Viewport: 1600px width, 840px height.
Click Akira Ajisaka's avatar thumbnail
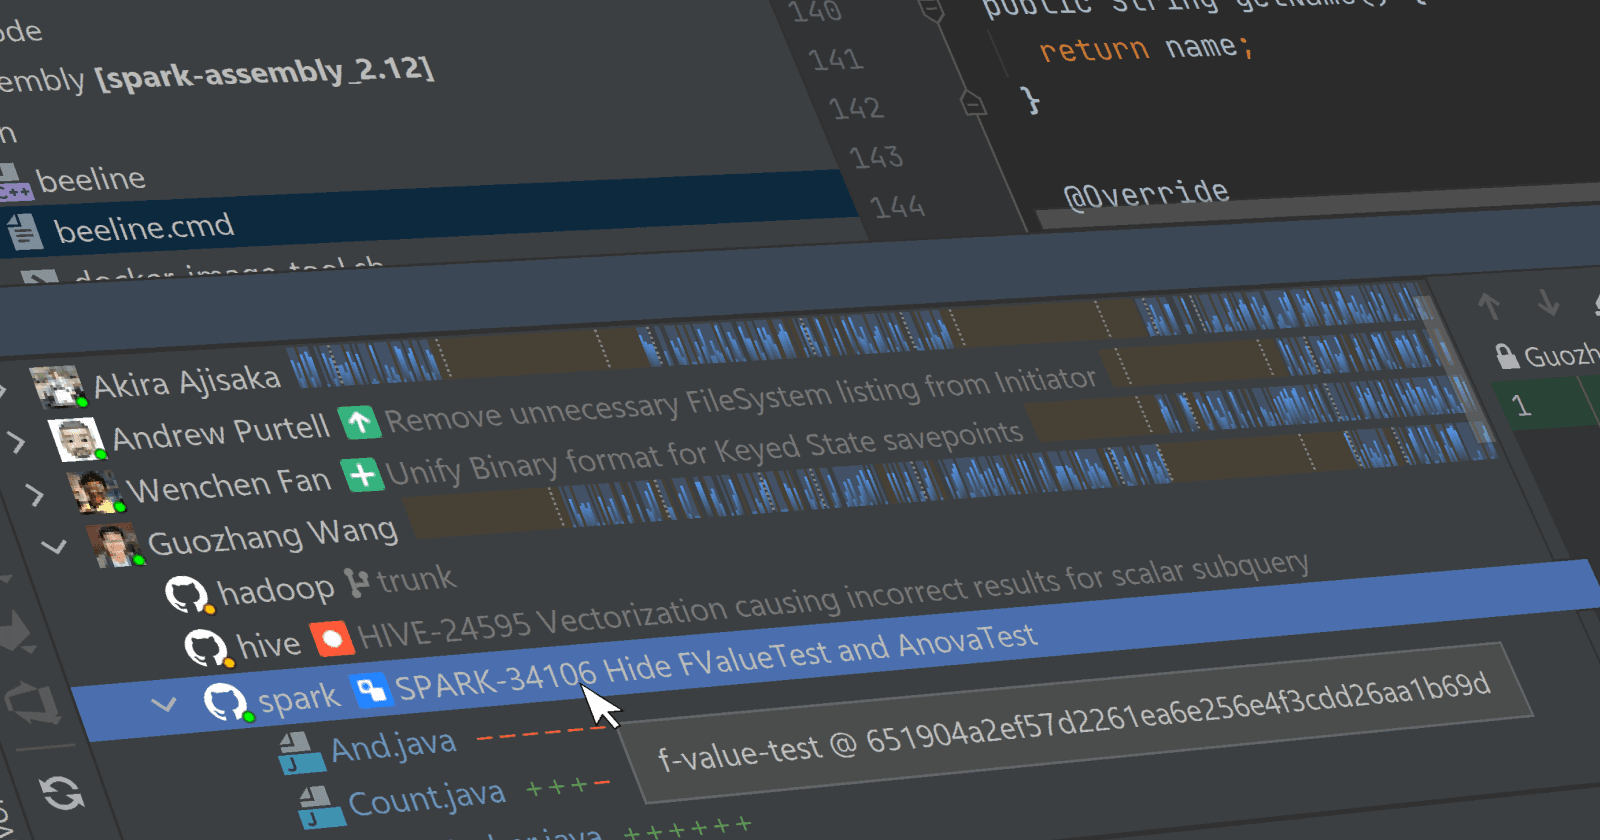tap(56, 386)
